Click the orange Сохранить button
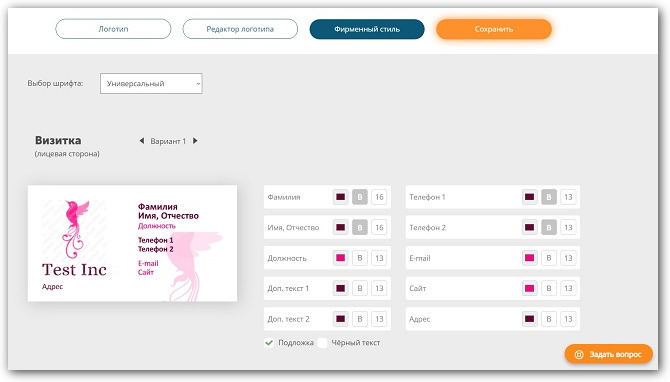670x382 pixels. point(494,29)
